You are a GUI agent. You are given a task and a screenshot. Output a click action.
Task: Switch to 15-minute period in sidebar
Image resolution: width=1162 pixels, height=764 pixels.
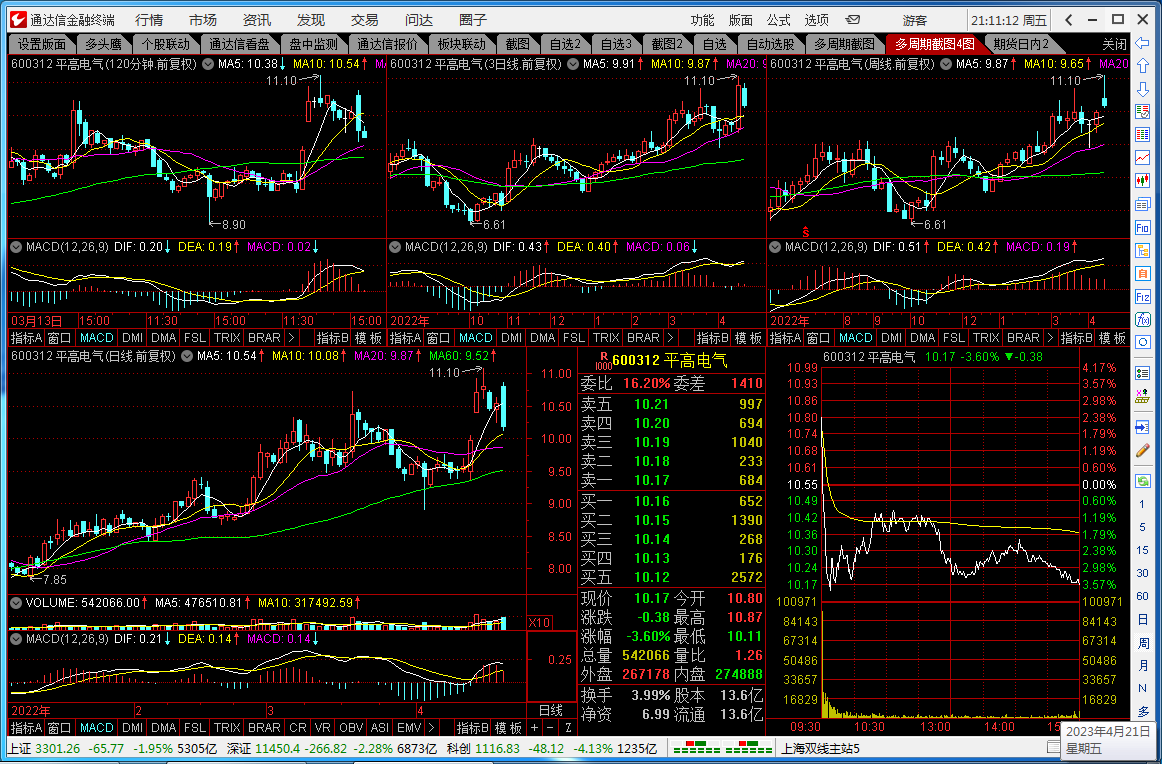click(1142, 551)
